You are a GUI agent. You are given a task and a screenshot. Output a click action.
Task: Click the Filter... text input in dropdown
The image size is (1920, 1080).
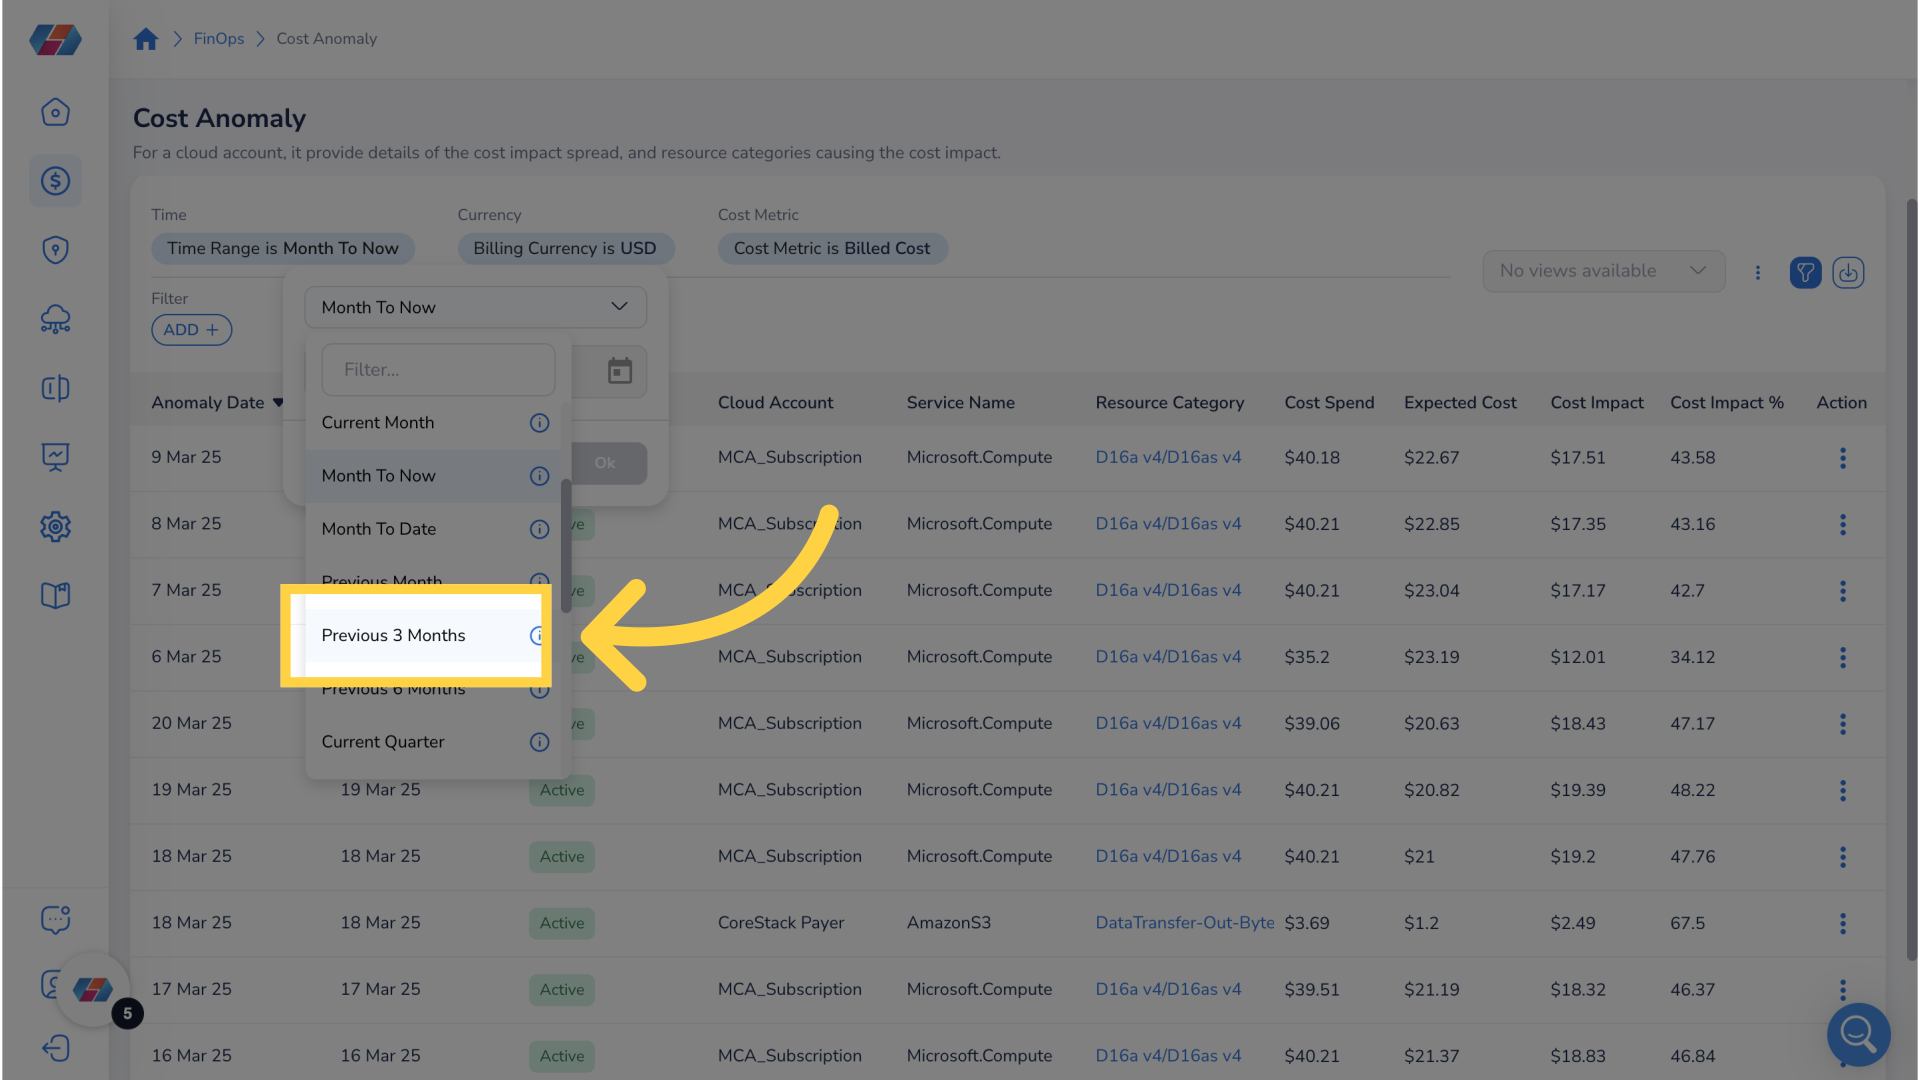[x=438, y=370]
